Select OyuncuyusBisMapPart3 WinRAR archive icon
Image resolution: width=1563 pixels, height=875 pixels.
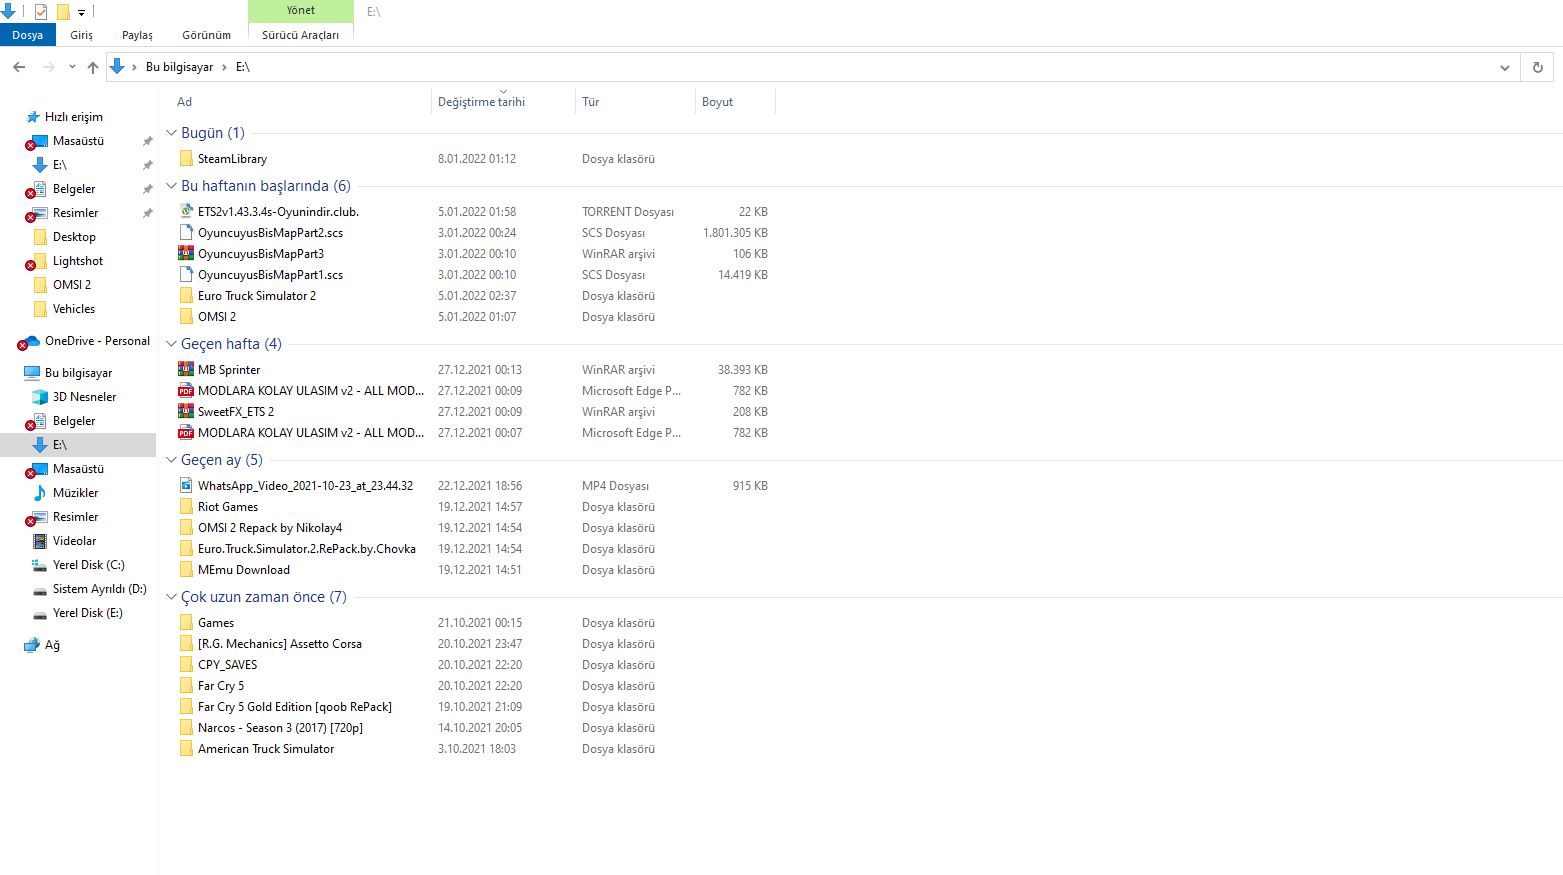click(186, 254)
